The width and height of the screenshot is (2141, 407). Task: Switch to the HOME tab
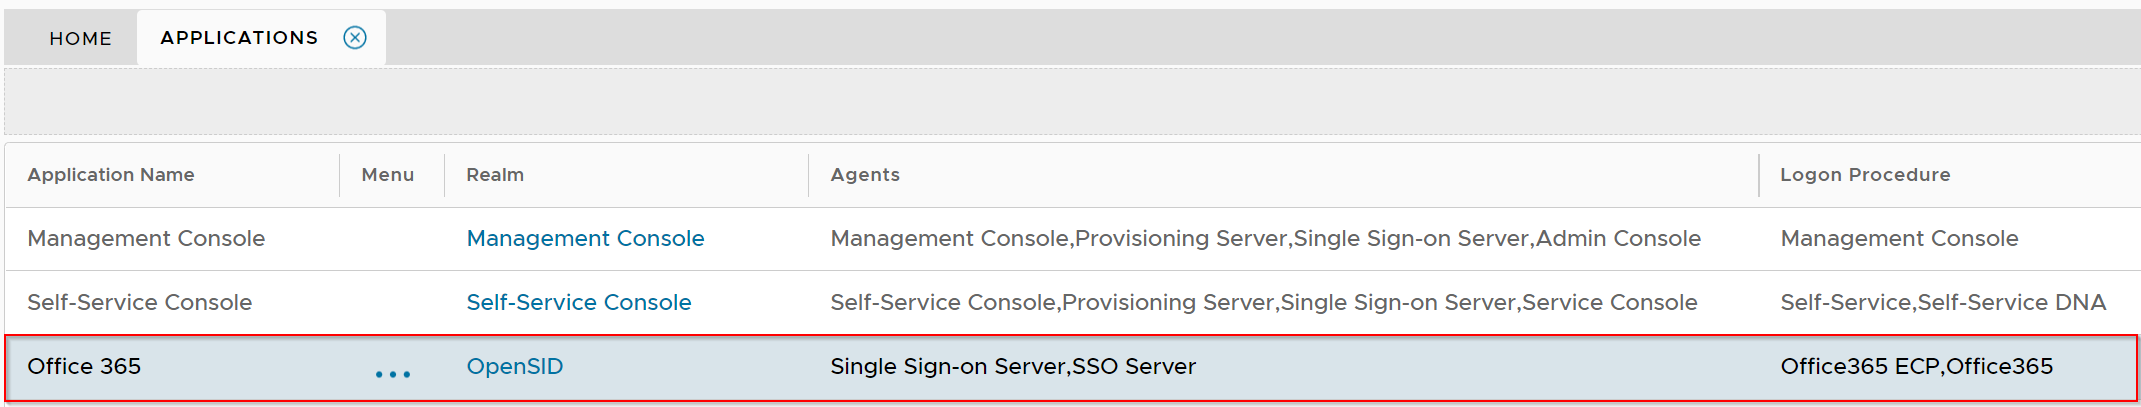coord(81,39)
